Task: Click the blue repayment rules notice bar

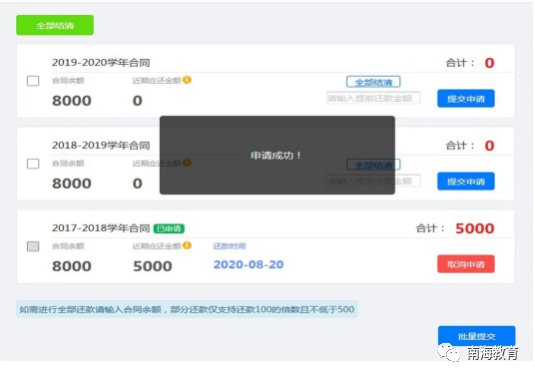Action: point(187,309)
